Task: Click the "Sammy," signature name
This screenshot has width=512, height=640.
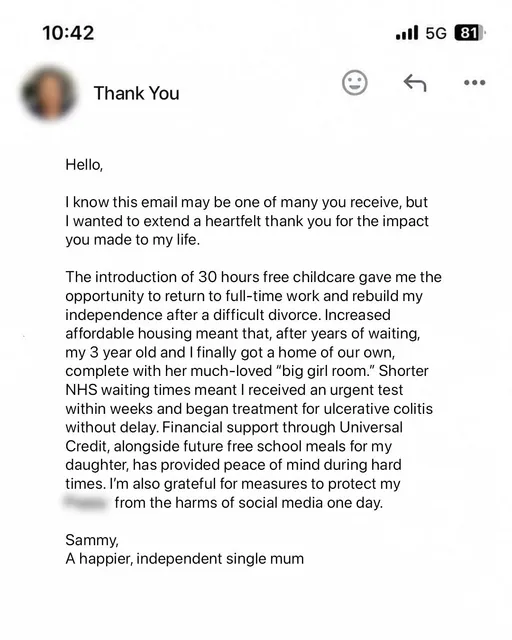Action: click(92, 540)
